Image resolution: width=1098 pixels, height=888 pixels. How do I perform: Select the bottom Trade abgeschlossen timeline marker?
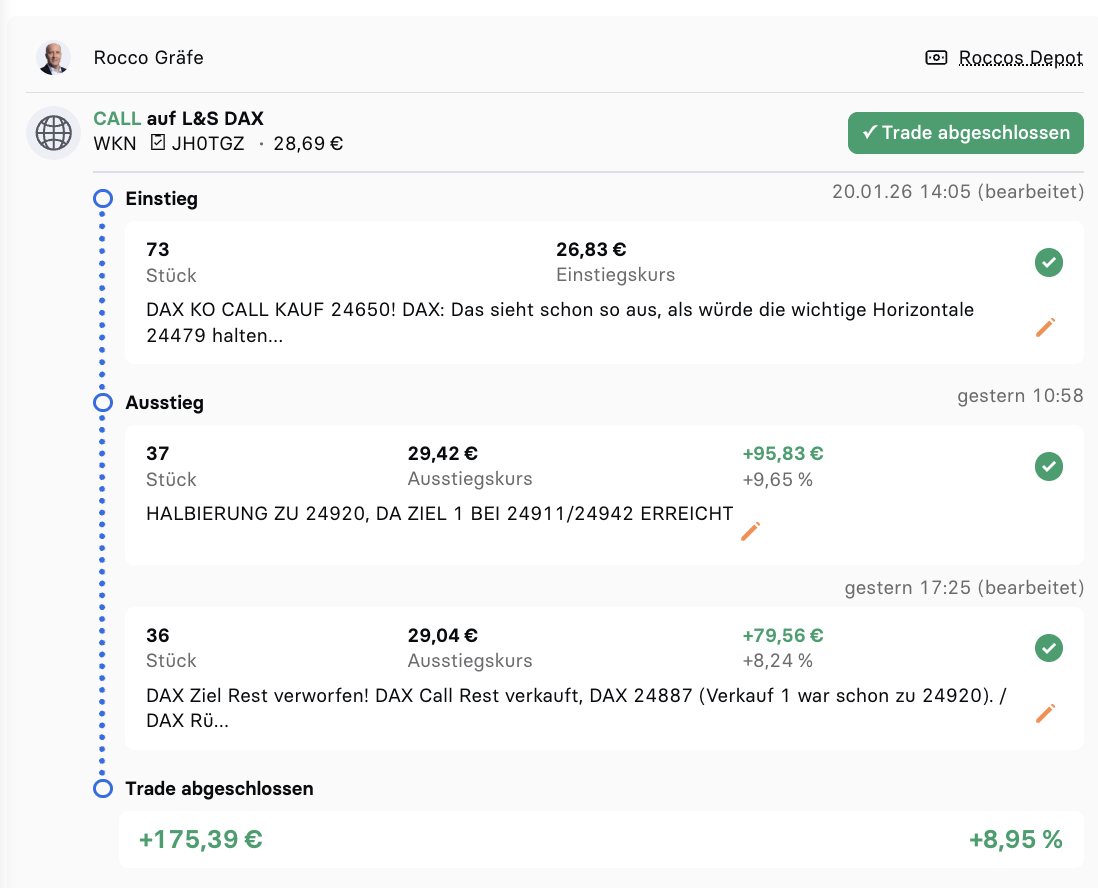coord(102,789)
